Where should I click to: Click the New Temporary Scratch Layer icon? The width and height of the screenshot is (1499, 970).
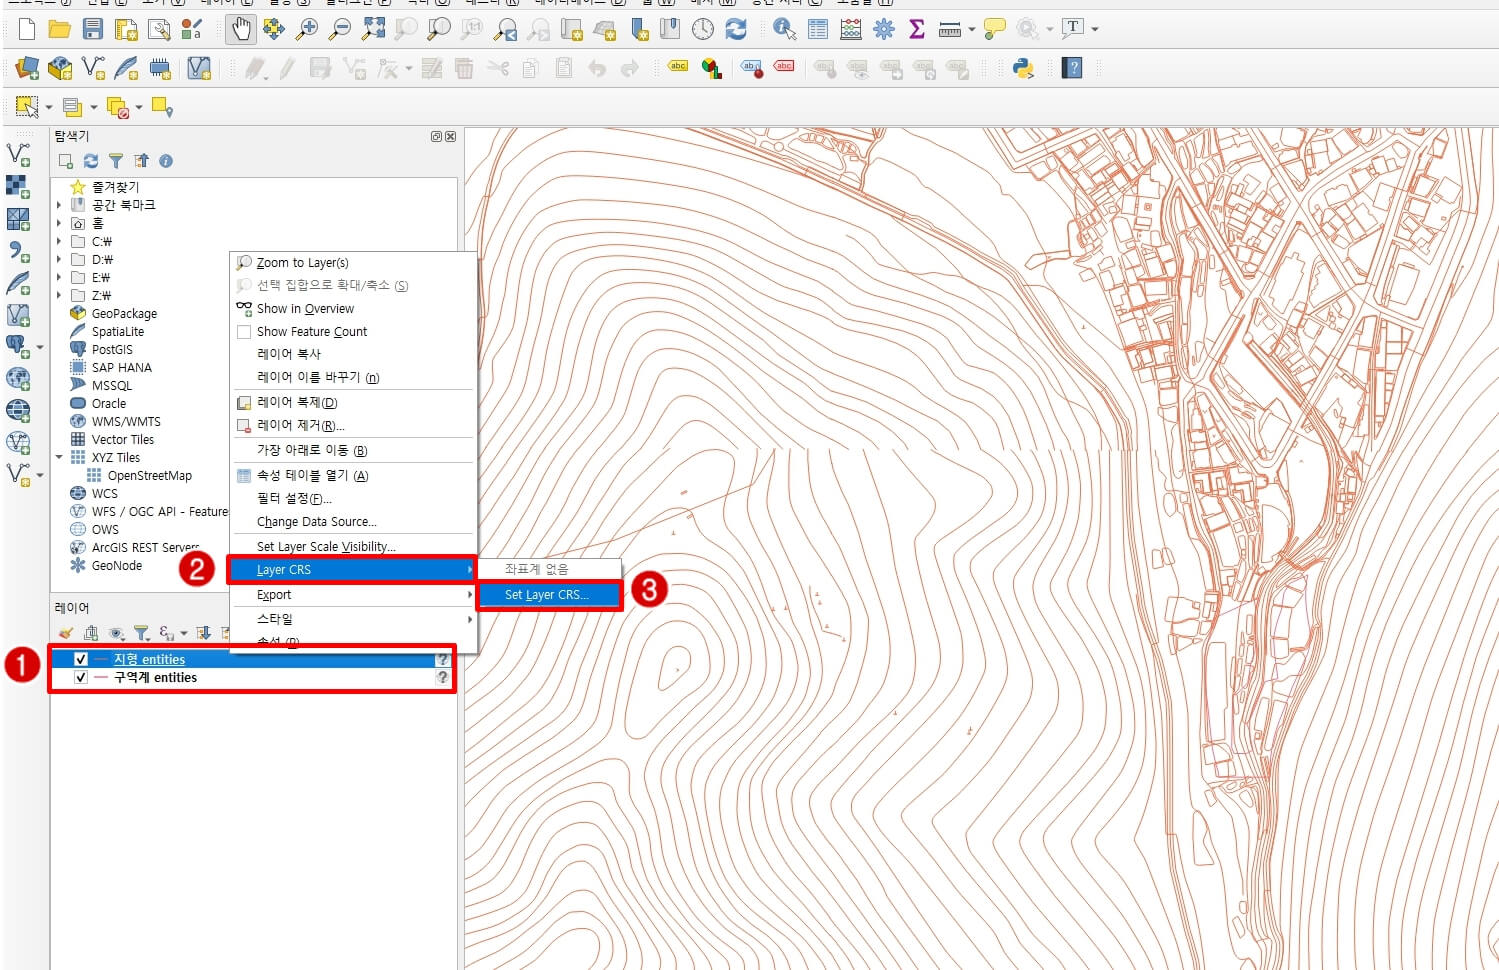[160, 68]
